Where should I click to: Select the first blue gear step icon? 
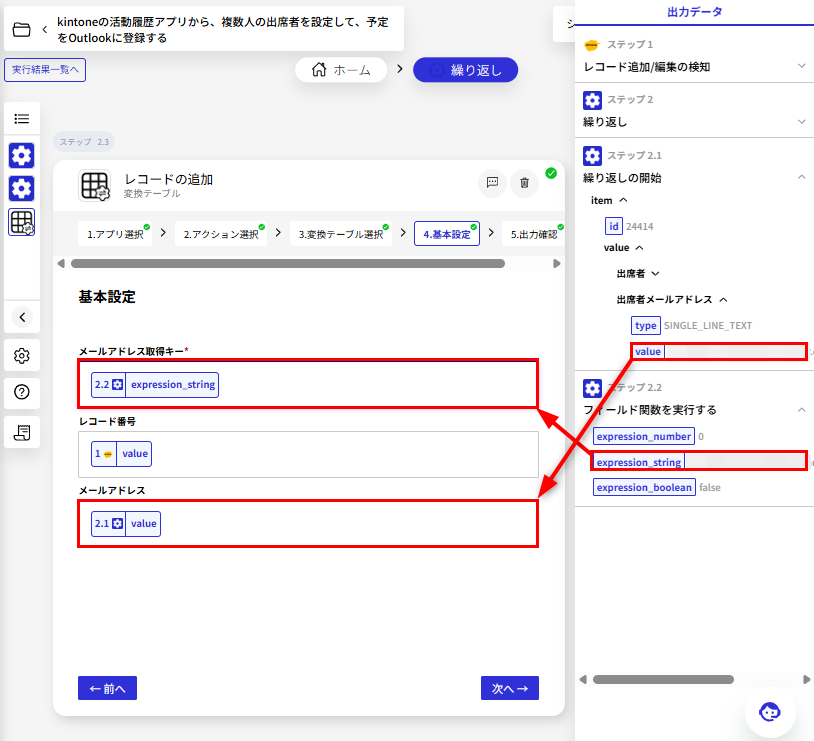coord(22,156)
